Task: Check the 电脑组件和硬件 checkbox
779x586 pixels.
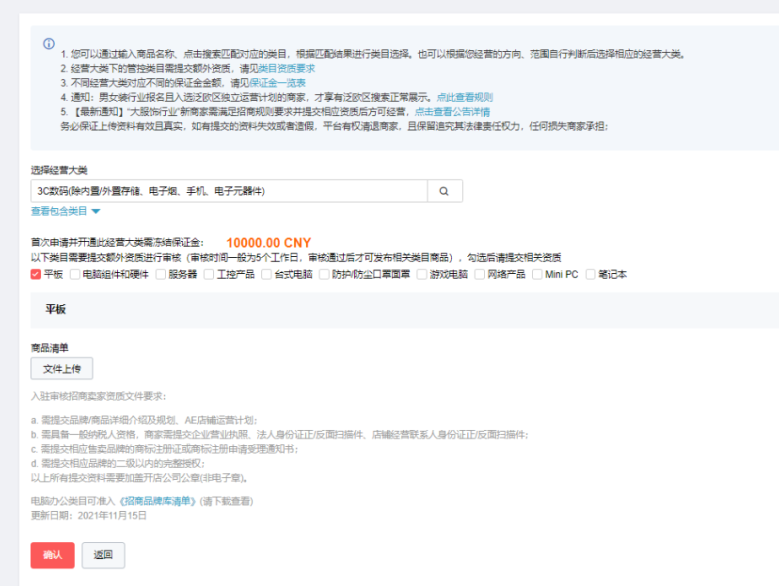Action: (x=76, y=274)
